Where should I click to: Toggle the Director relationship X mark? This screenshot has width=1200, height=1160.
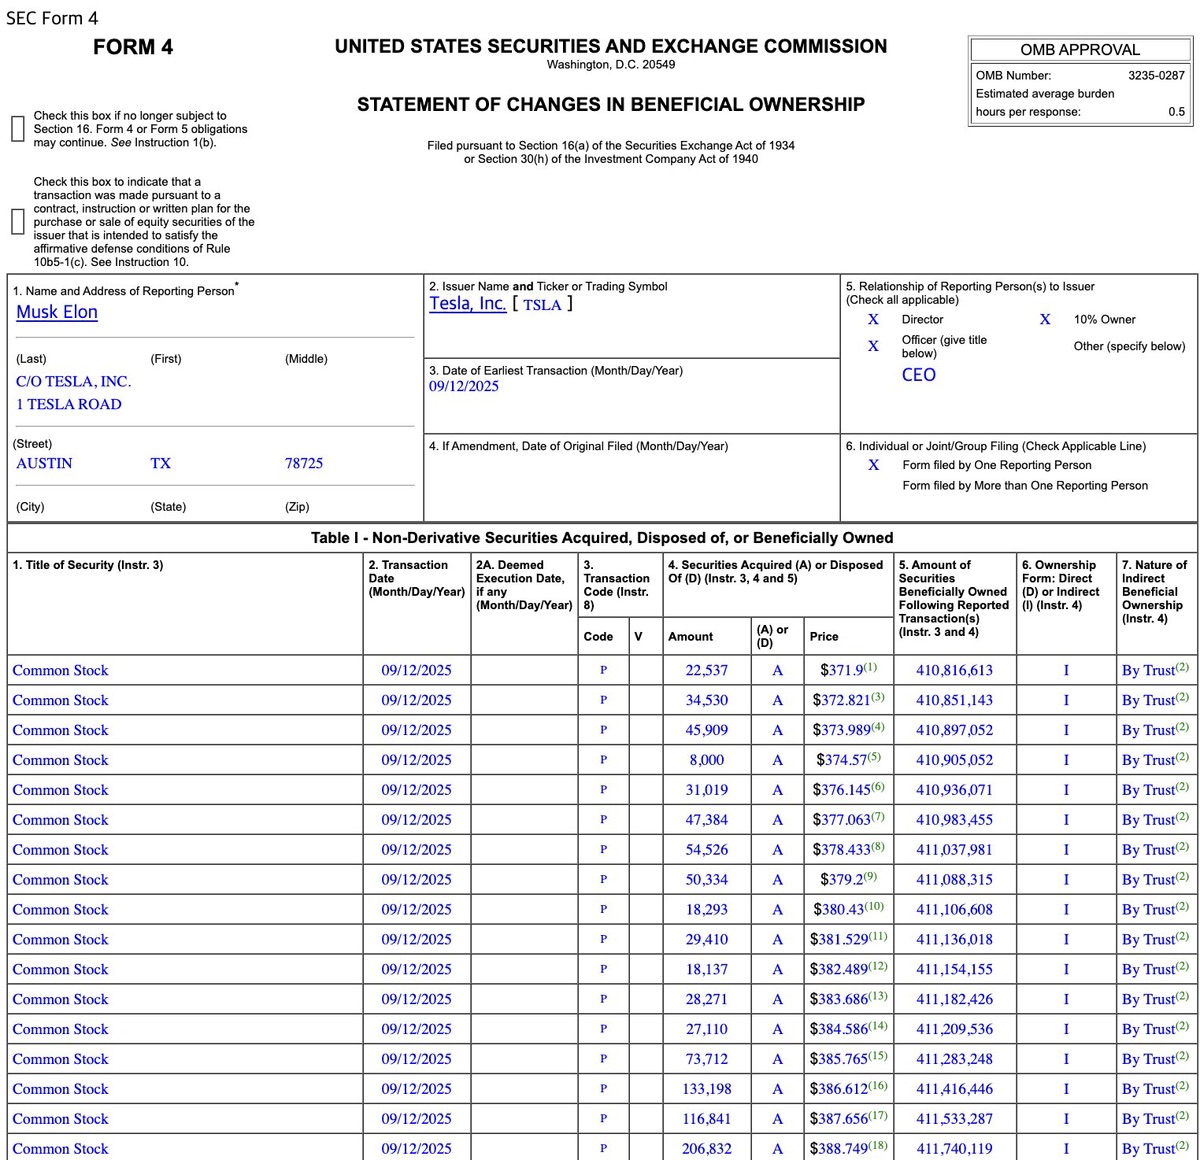pos(873,319)
